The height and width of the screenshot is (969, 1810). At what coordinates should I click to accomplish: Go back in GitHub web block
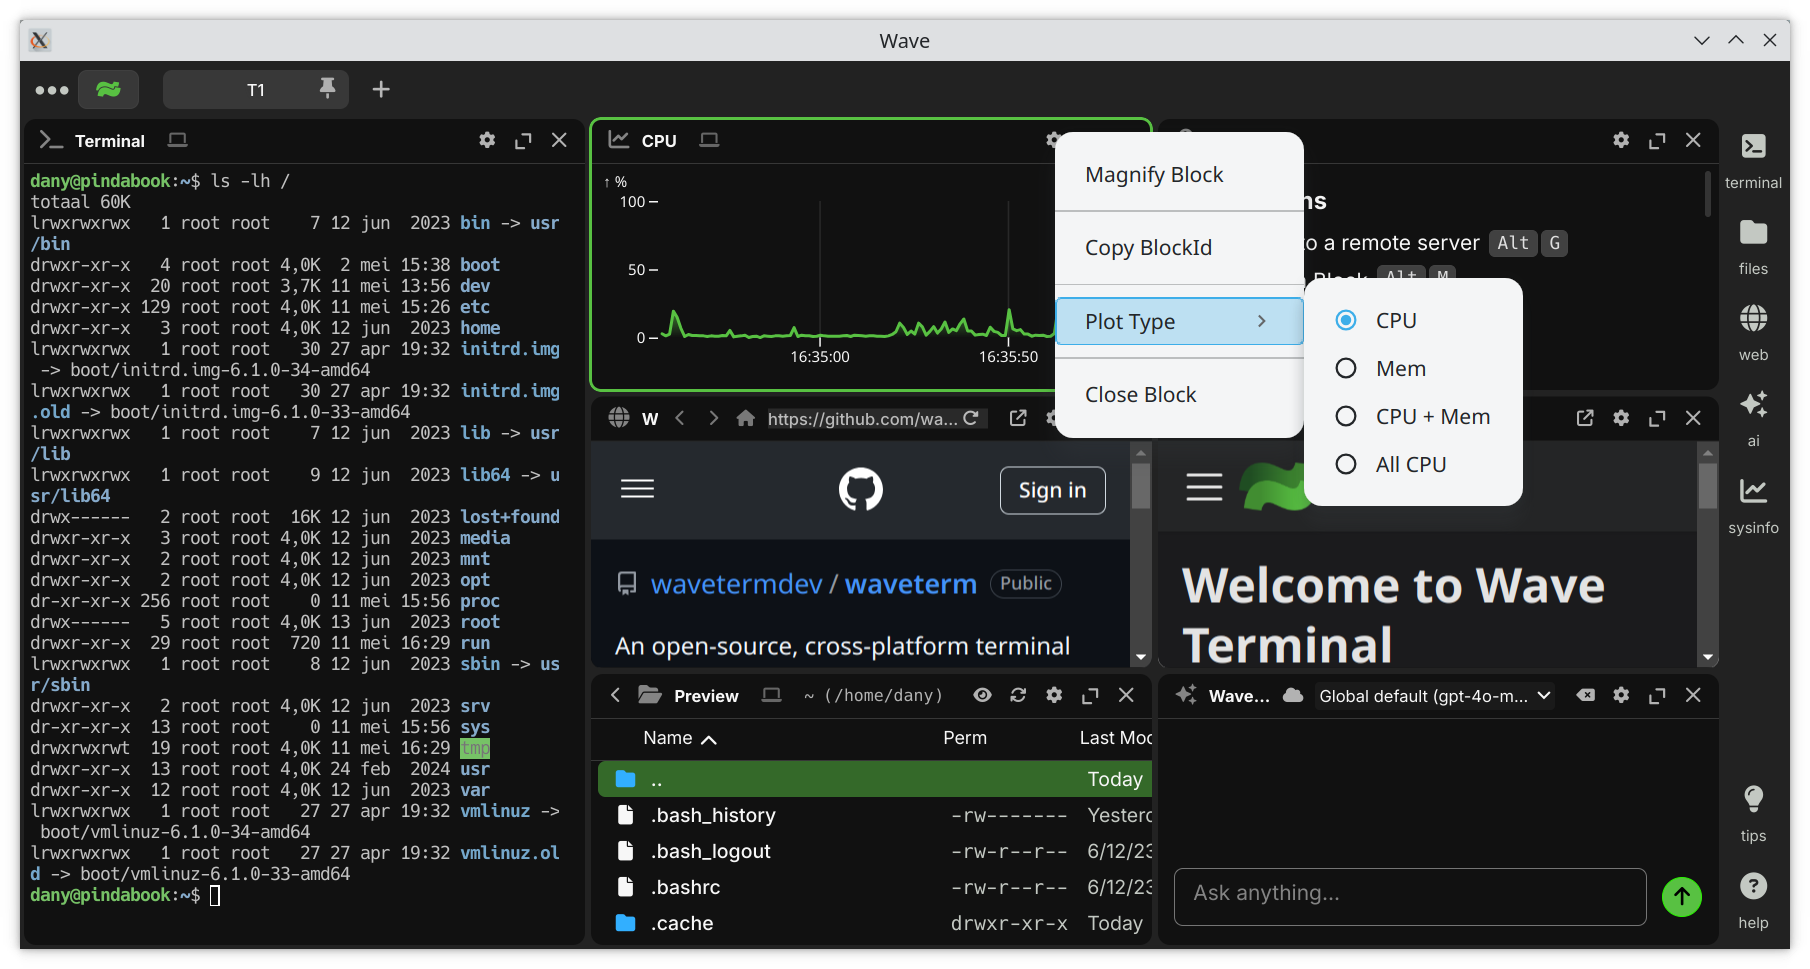(x=680, y=418)
